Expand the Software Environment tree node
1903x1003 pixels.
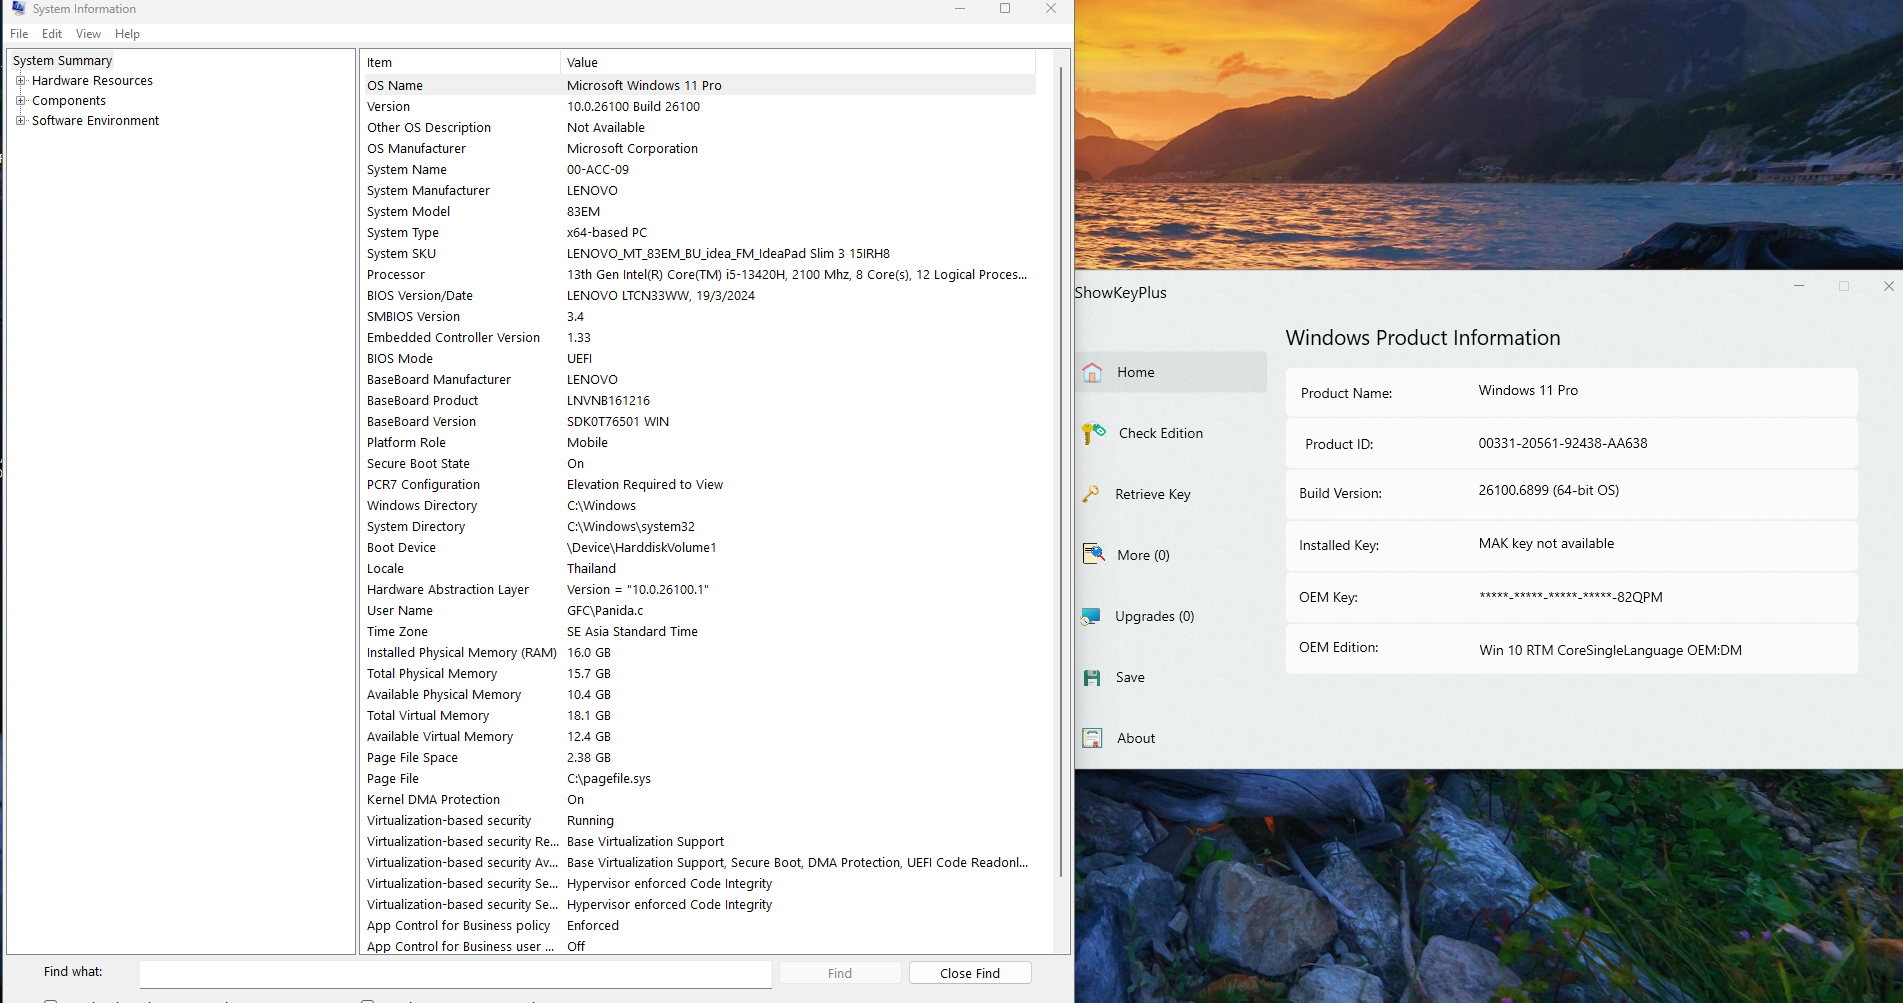point(20,121)
